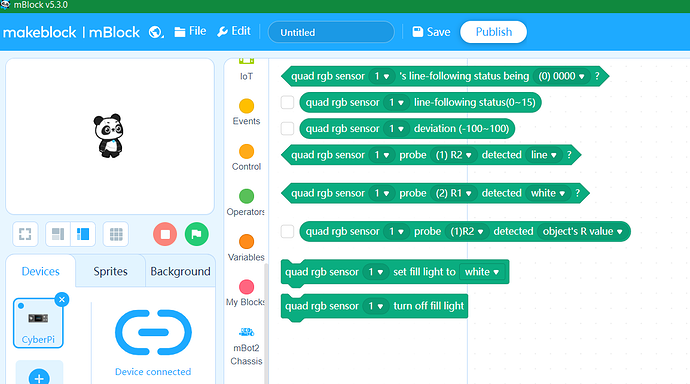The image size is (690, 384).
Task: Open the object's R value dropdown
Action: coord(582,231)
